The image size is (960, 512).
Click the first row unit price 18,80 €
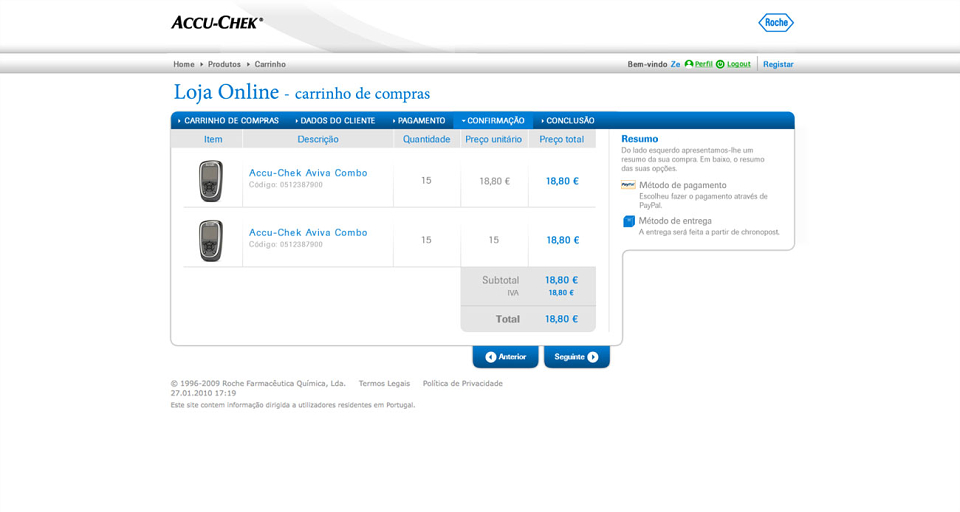[494, 181]
